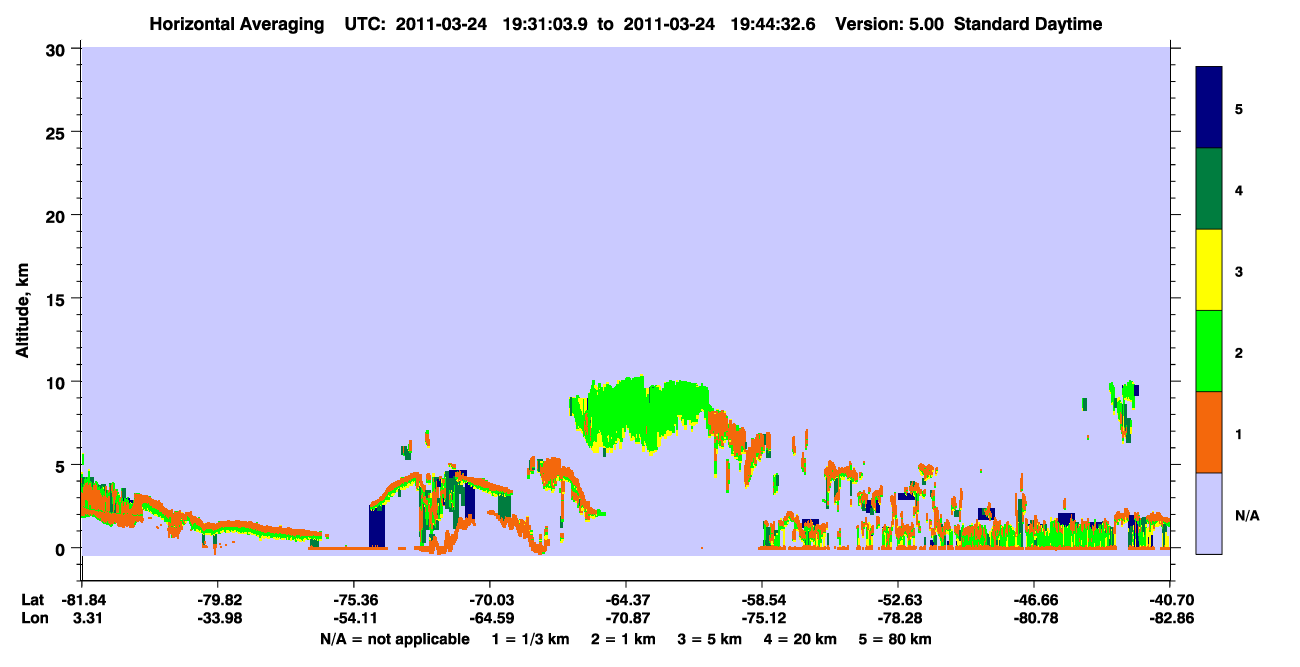This screenshot has height=667, width=1300.
Task: Click latitude value -79.82
Action: (218, 600)
